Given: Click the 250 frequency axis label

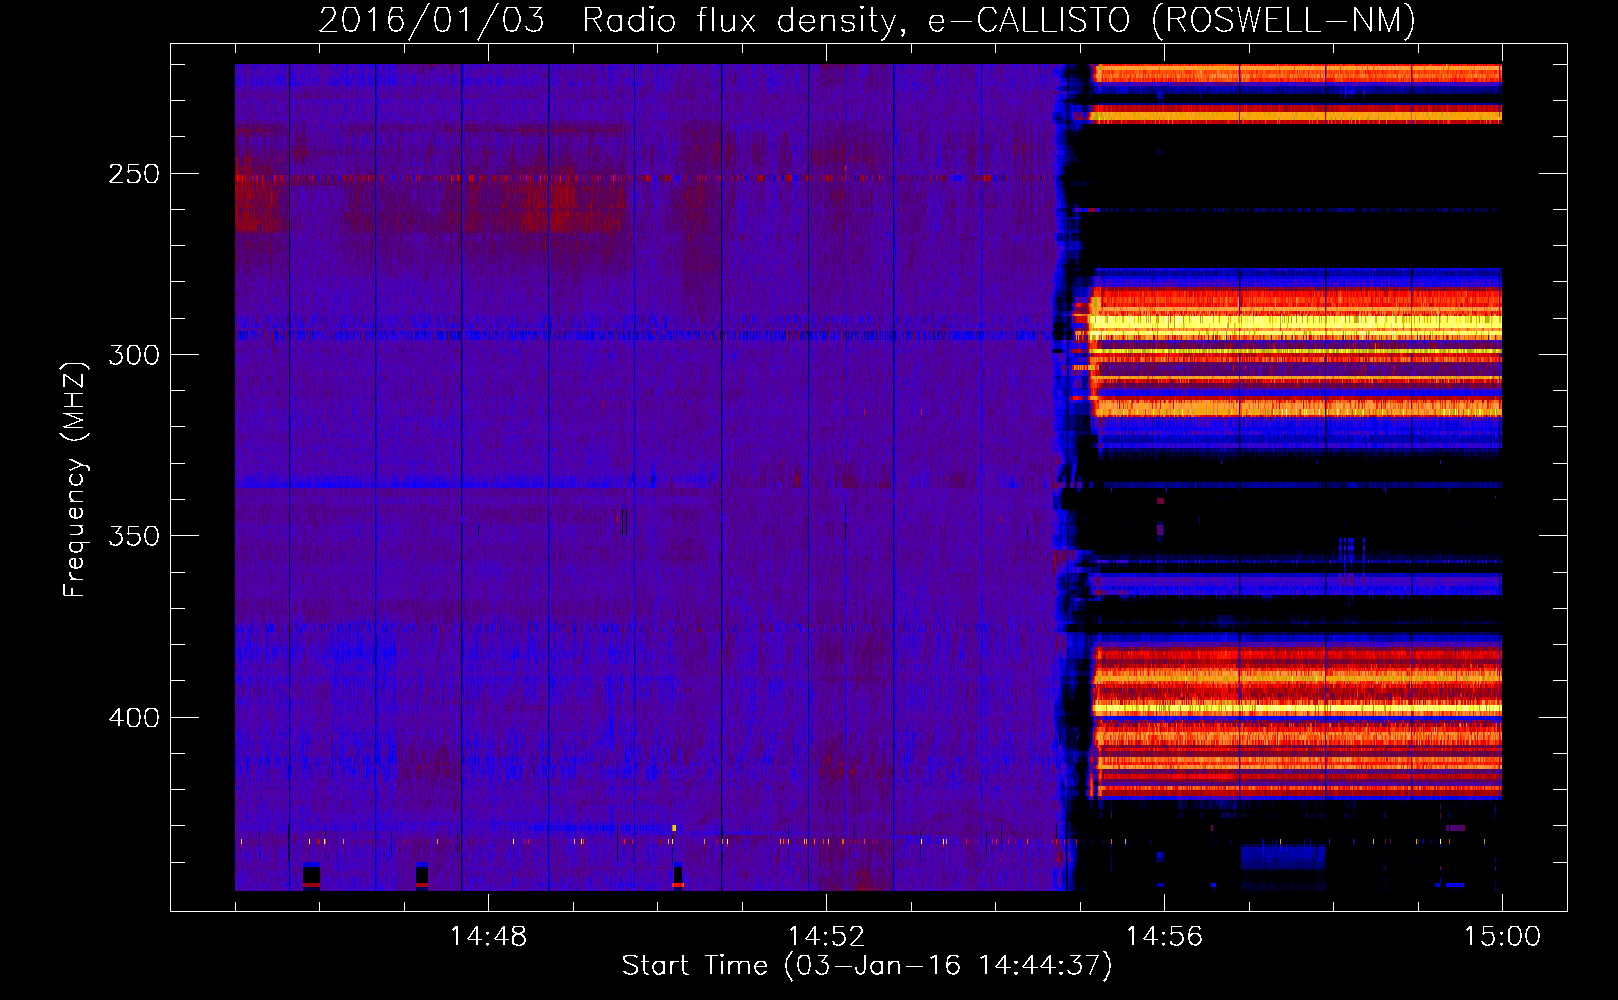Looking at the screenshot, I should pyautogui.click(x=134, y=174).
